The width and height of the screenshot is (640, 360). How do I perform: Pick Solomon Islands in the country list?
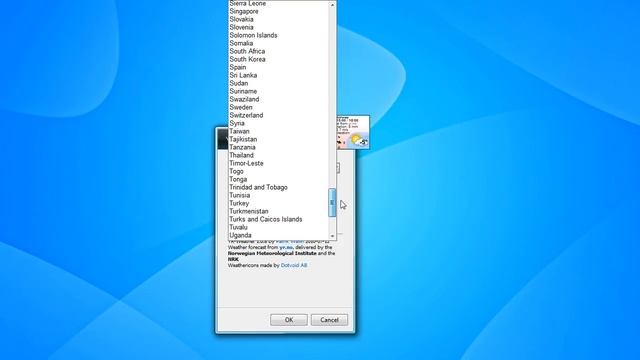click(x=278, y=36)
